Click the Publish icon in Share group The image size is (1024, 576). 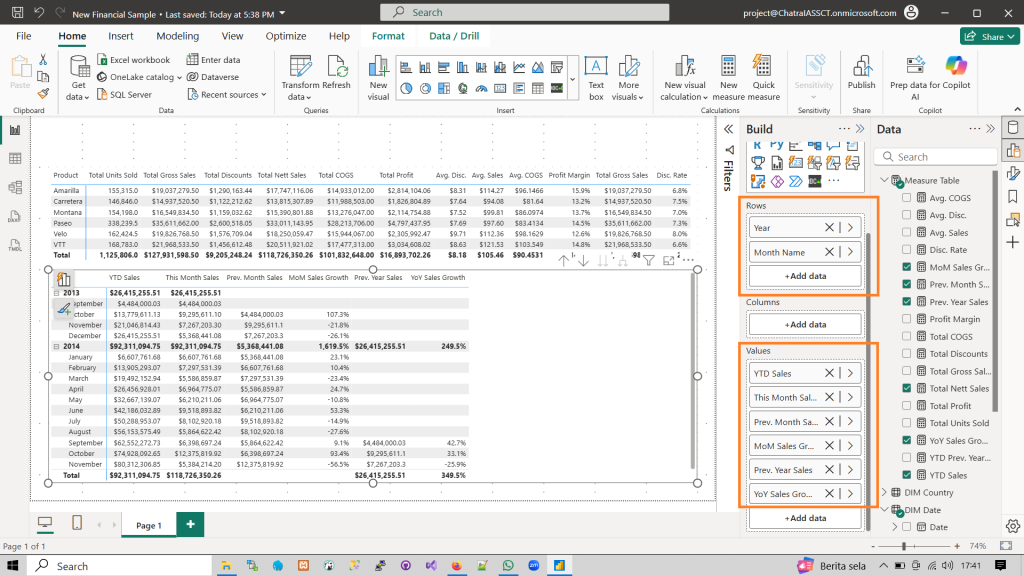861,68
